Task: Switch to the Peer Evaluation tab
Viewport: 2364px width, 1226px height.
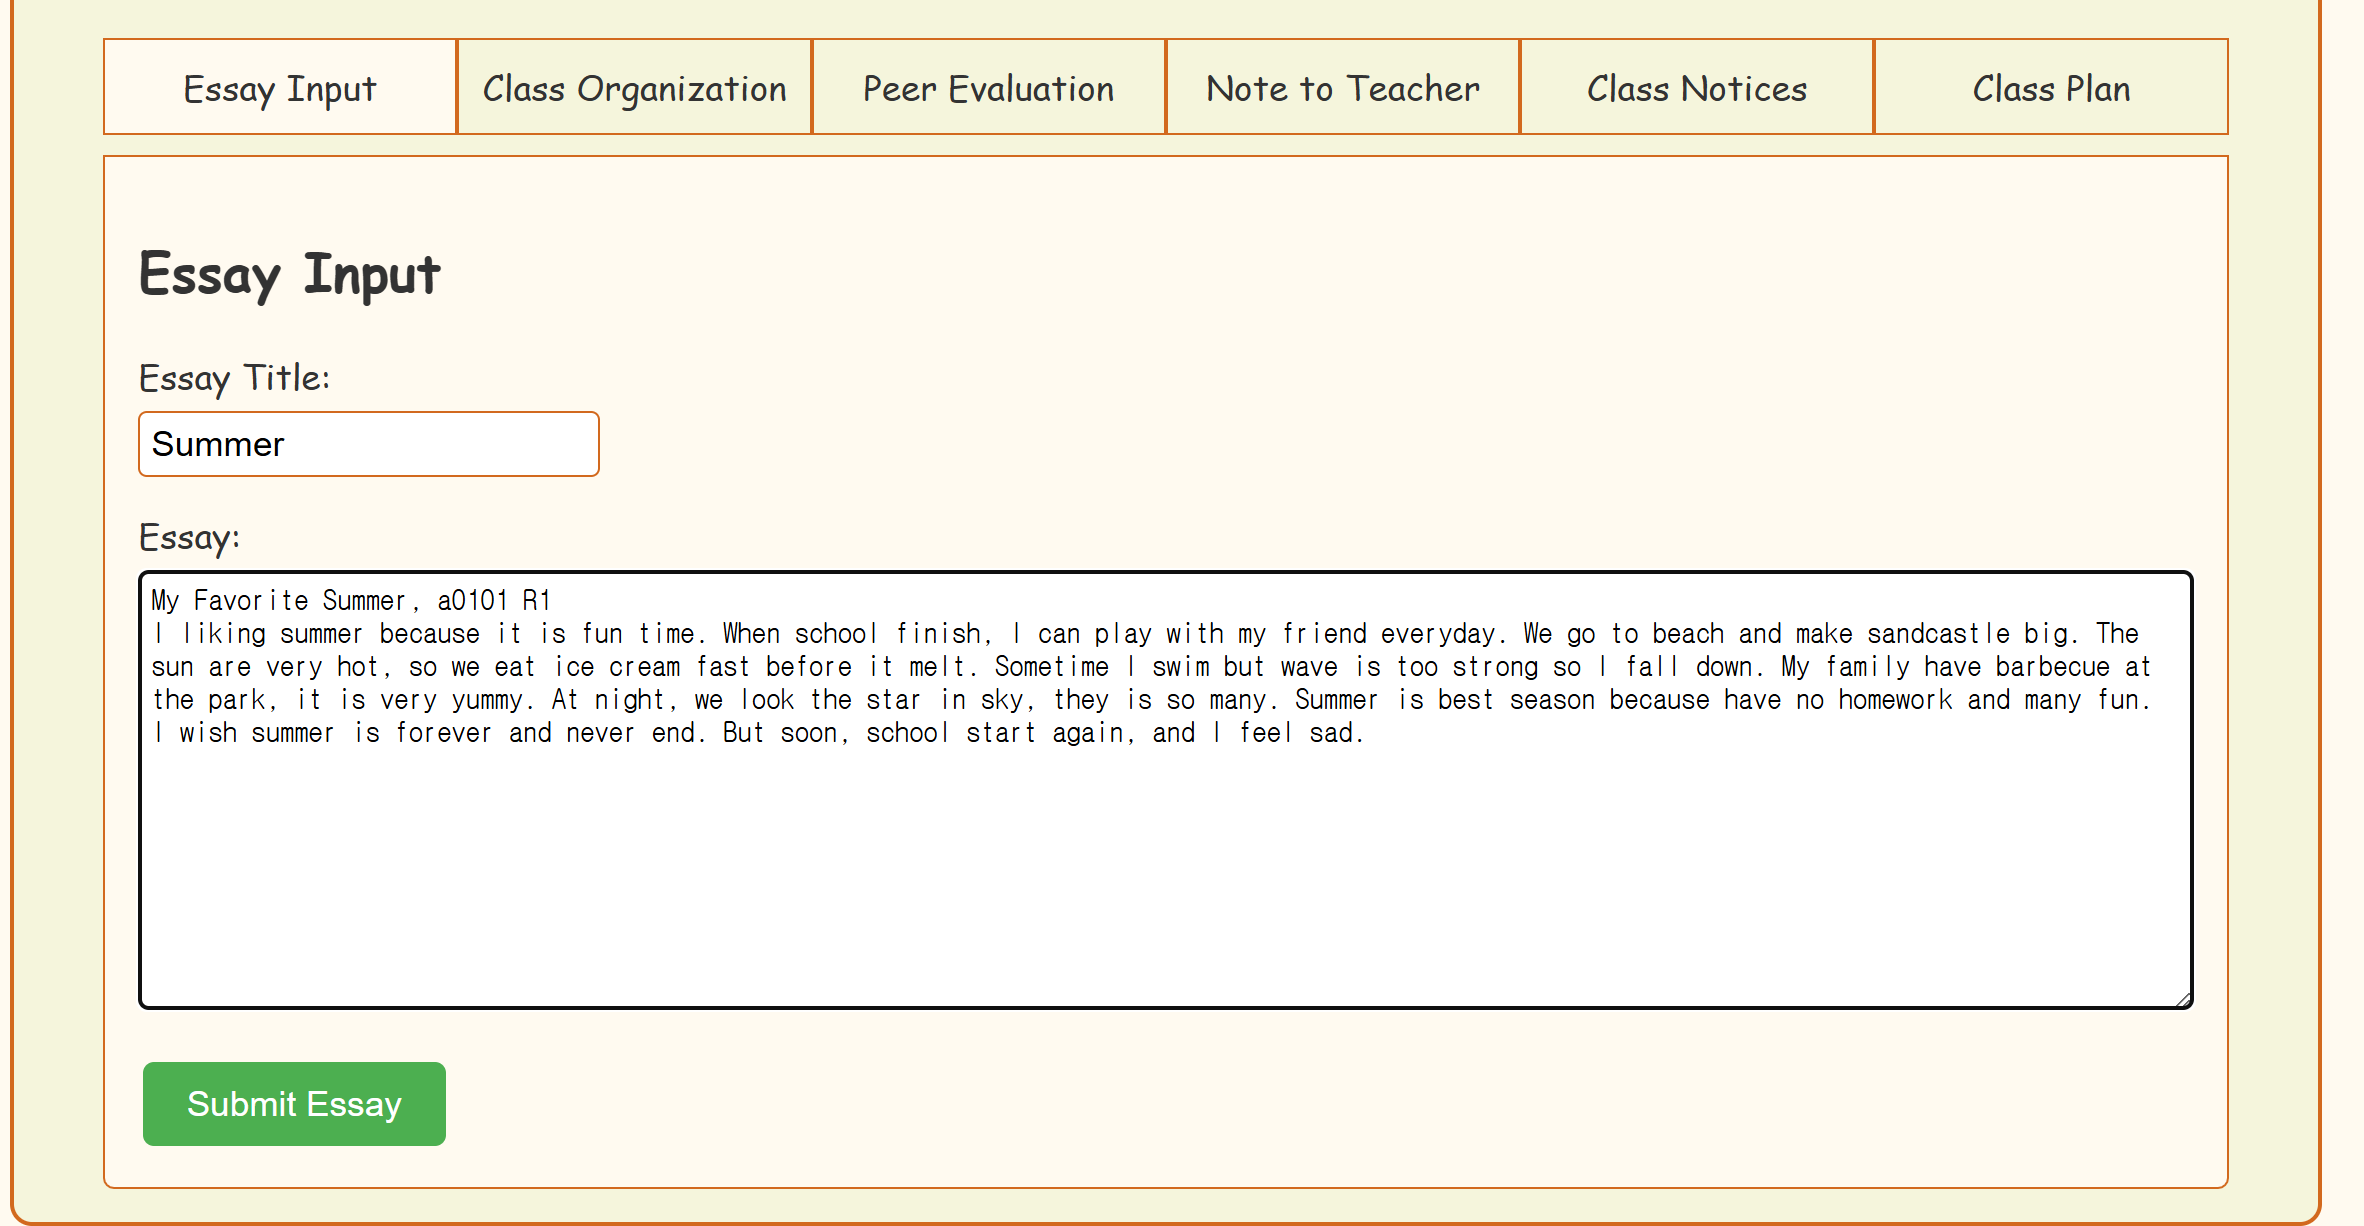Action: (988, 87)
